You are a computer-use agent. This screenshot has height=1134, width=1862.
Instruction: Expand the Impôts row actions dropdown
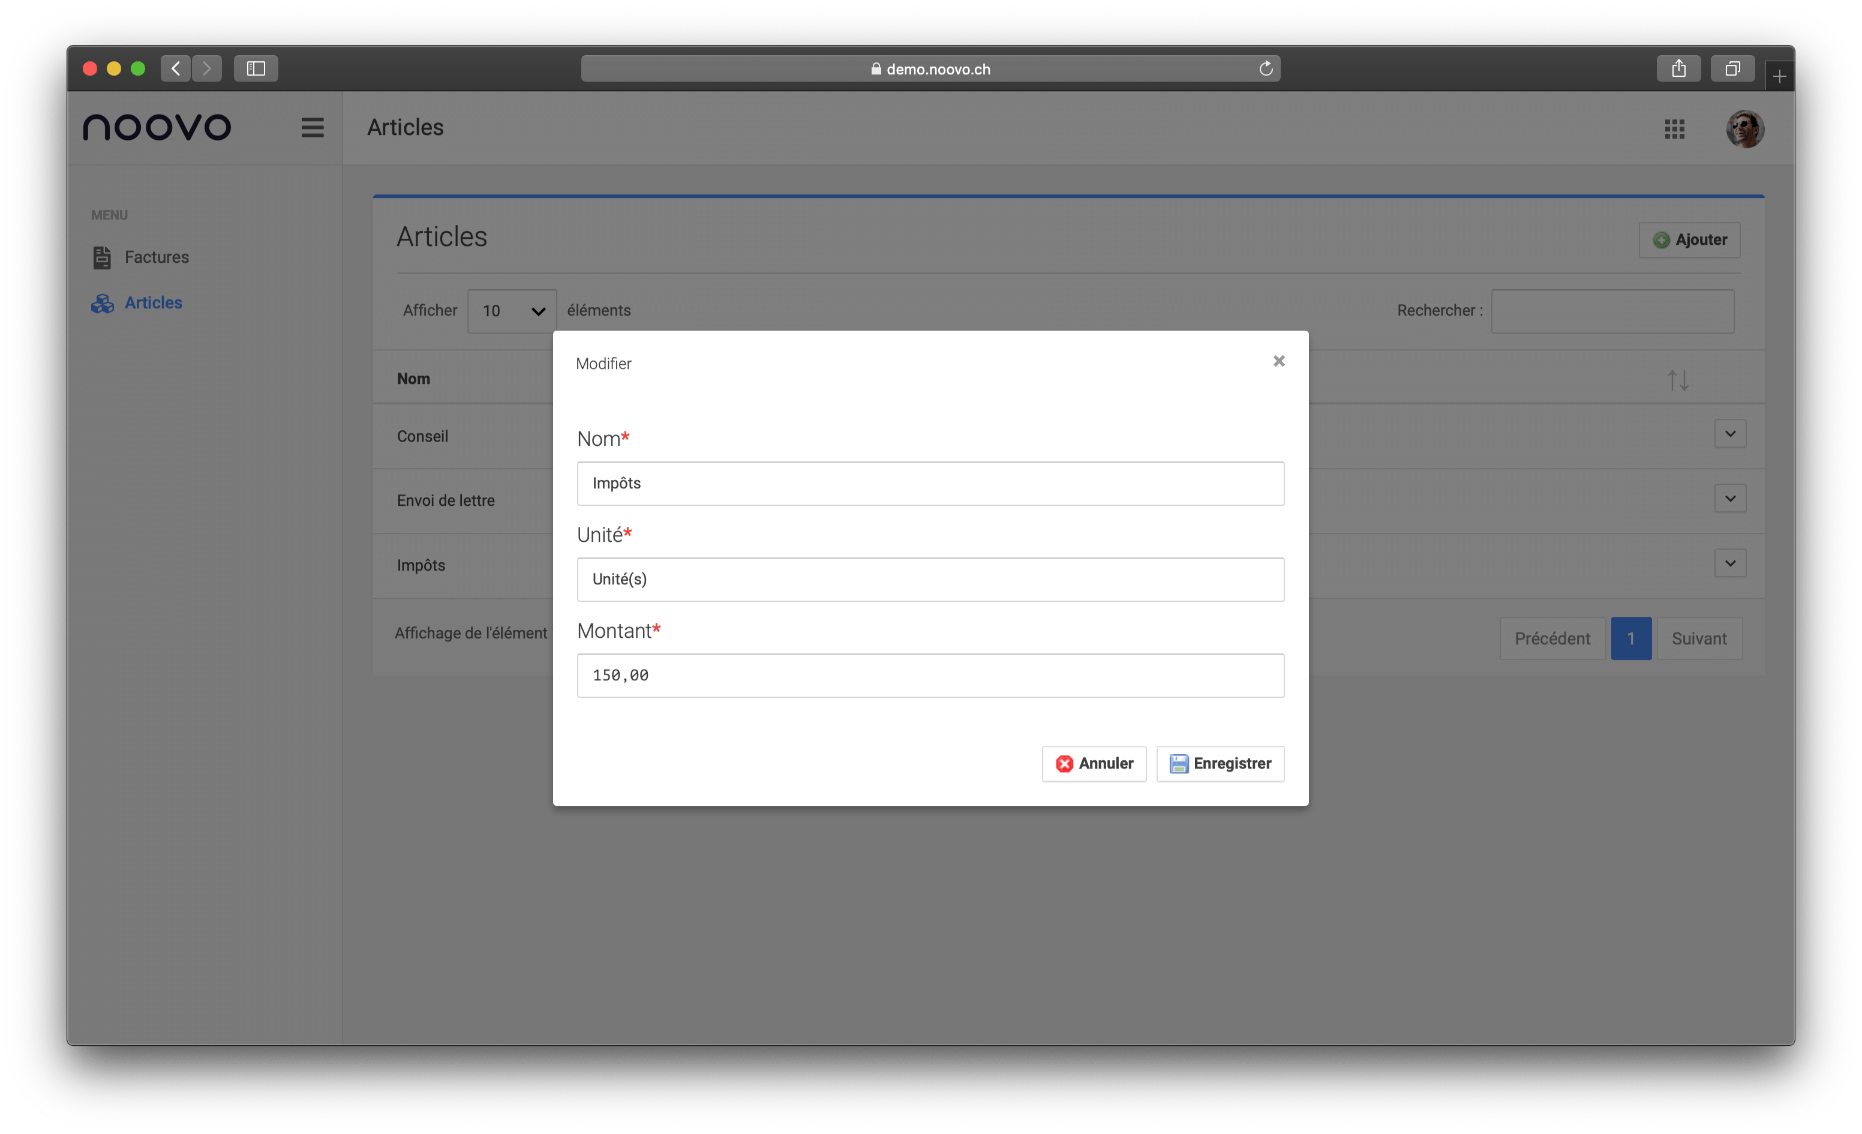pyautogui.click(x=1730, y=563)
